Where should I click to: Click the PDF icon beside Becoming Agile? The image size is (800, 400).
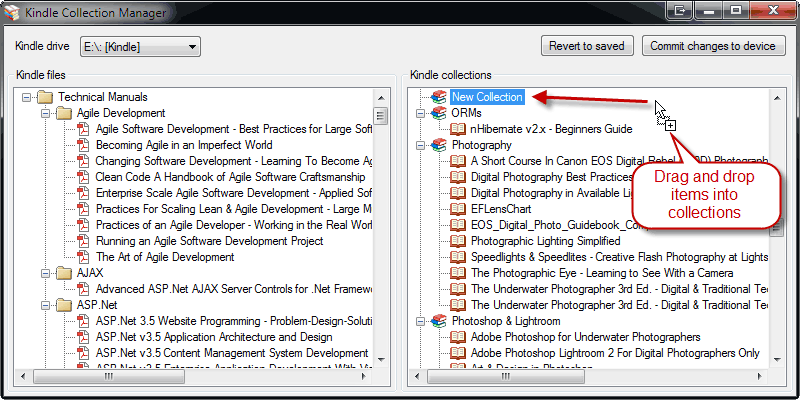[x=84, y=145]
